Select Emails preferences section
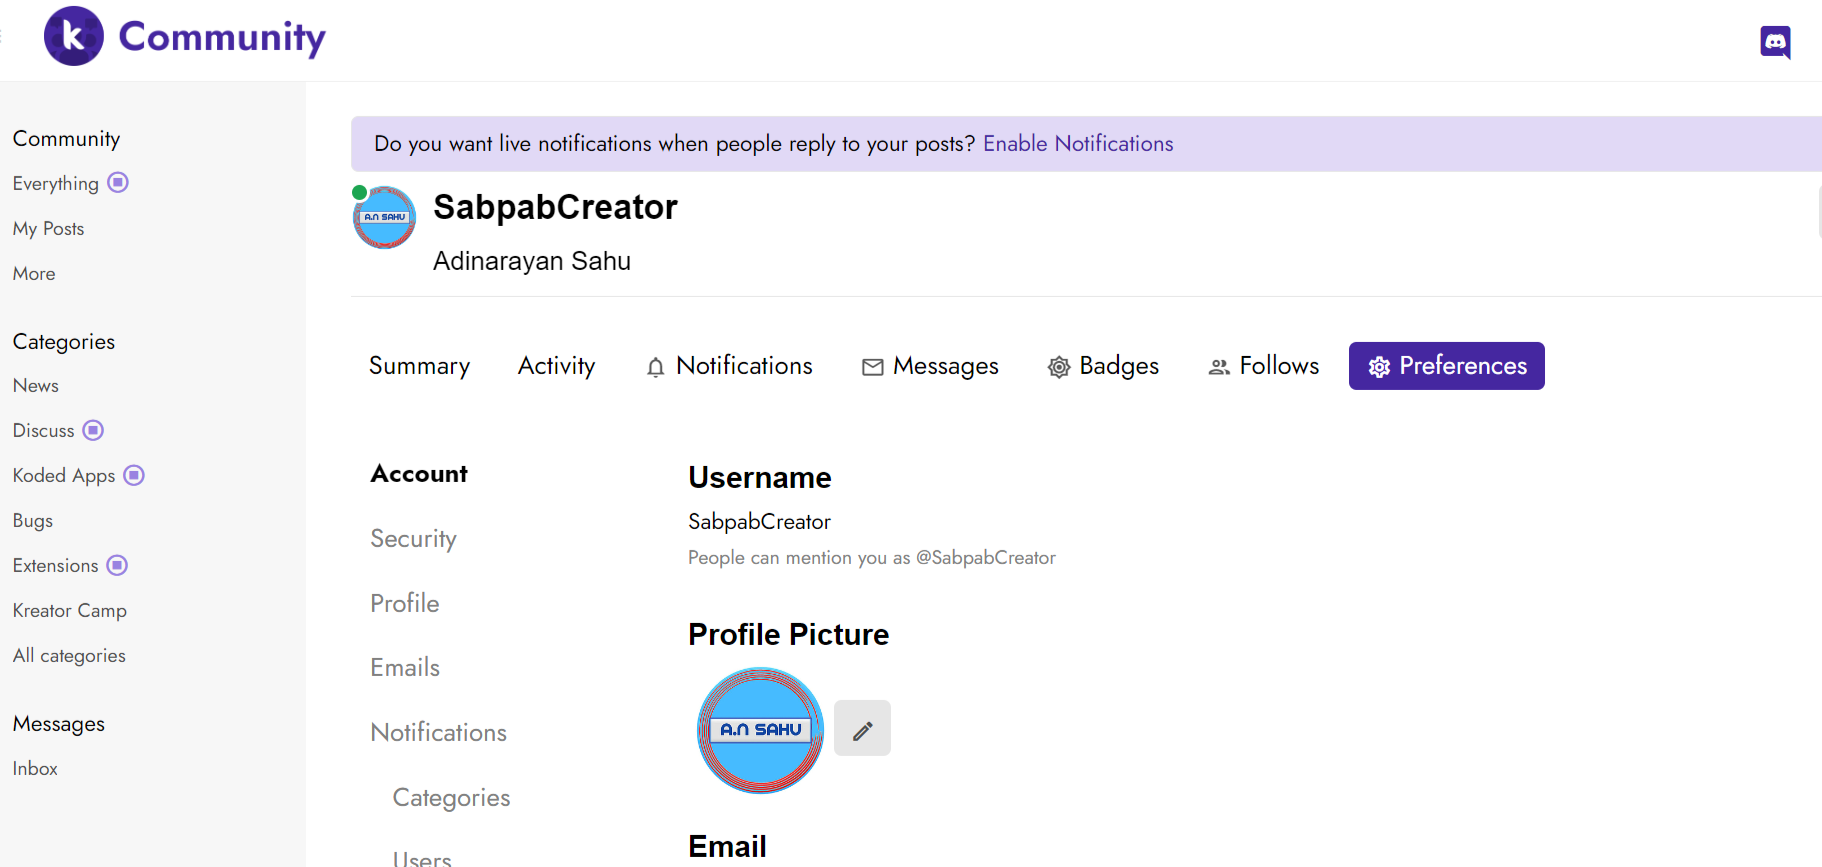This screenshot has width=1822, height=867. [404, 667]
